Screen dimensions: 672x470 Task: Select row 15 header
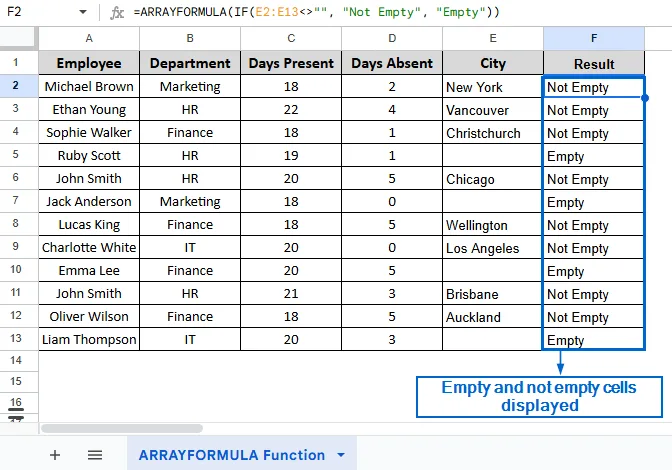coord(19,381)
